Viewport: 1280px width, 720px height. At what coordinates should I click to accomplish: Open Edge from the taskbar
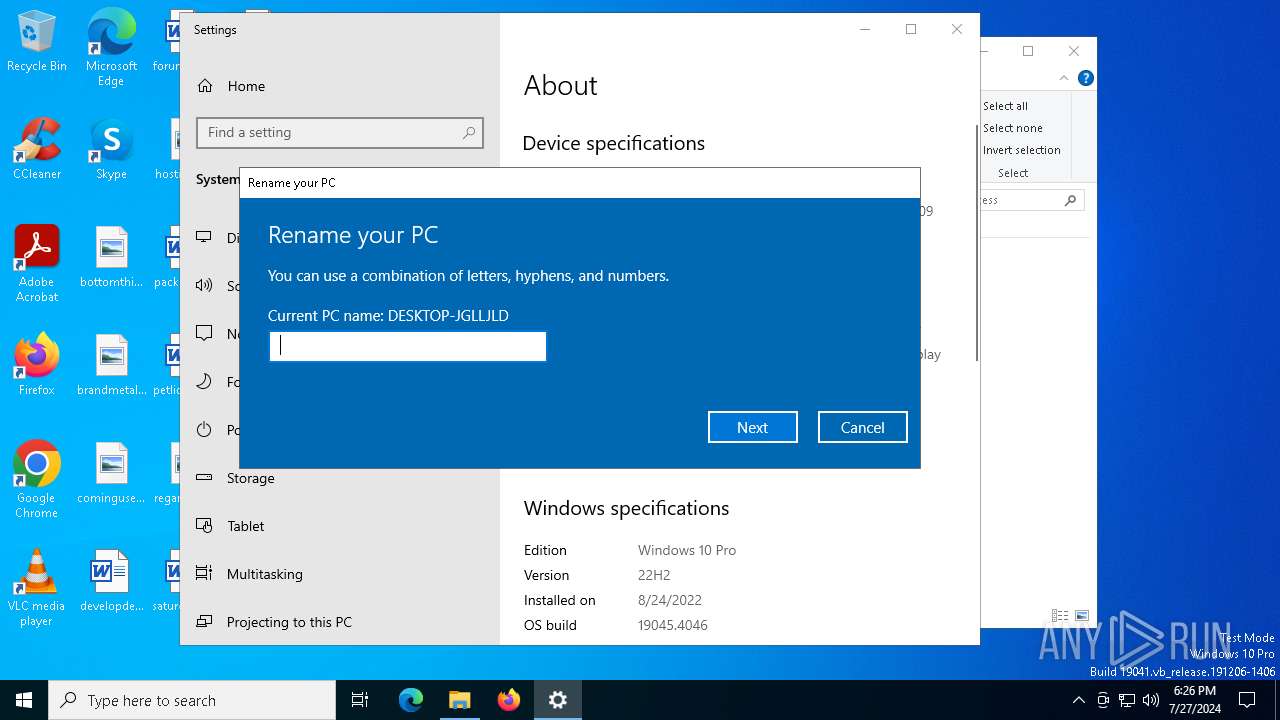click(411, 700)
